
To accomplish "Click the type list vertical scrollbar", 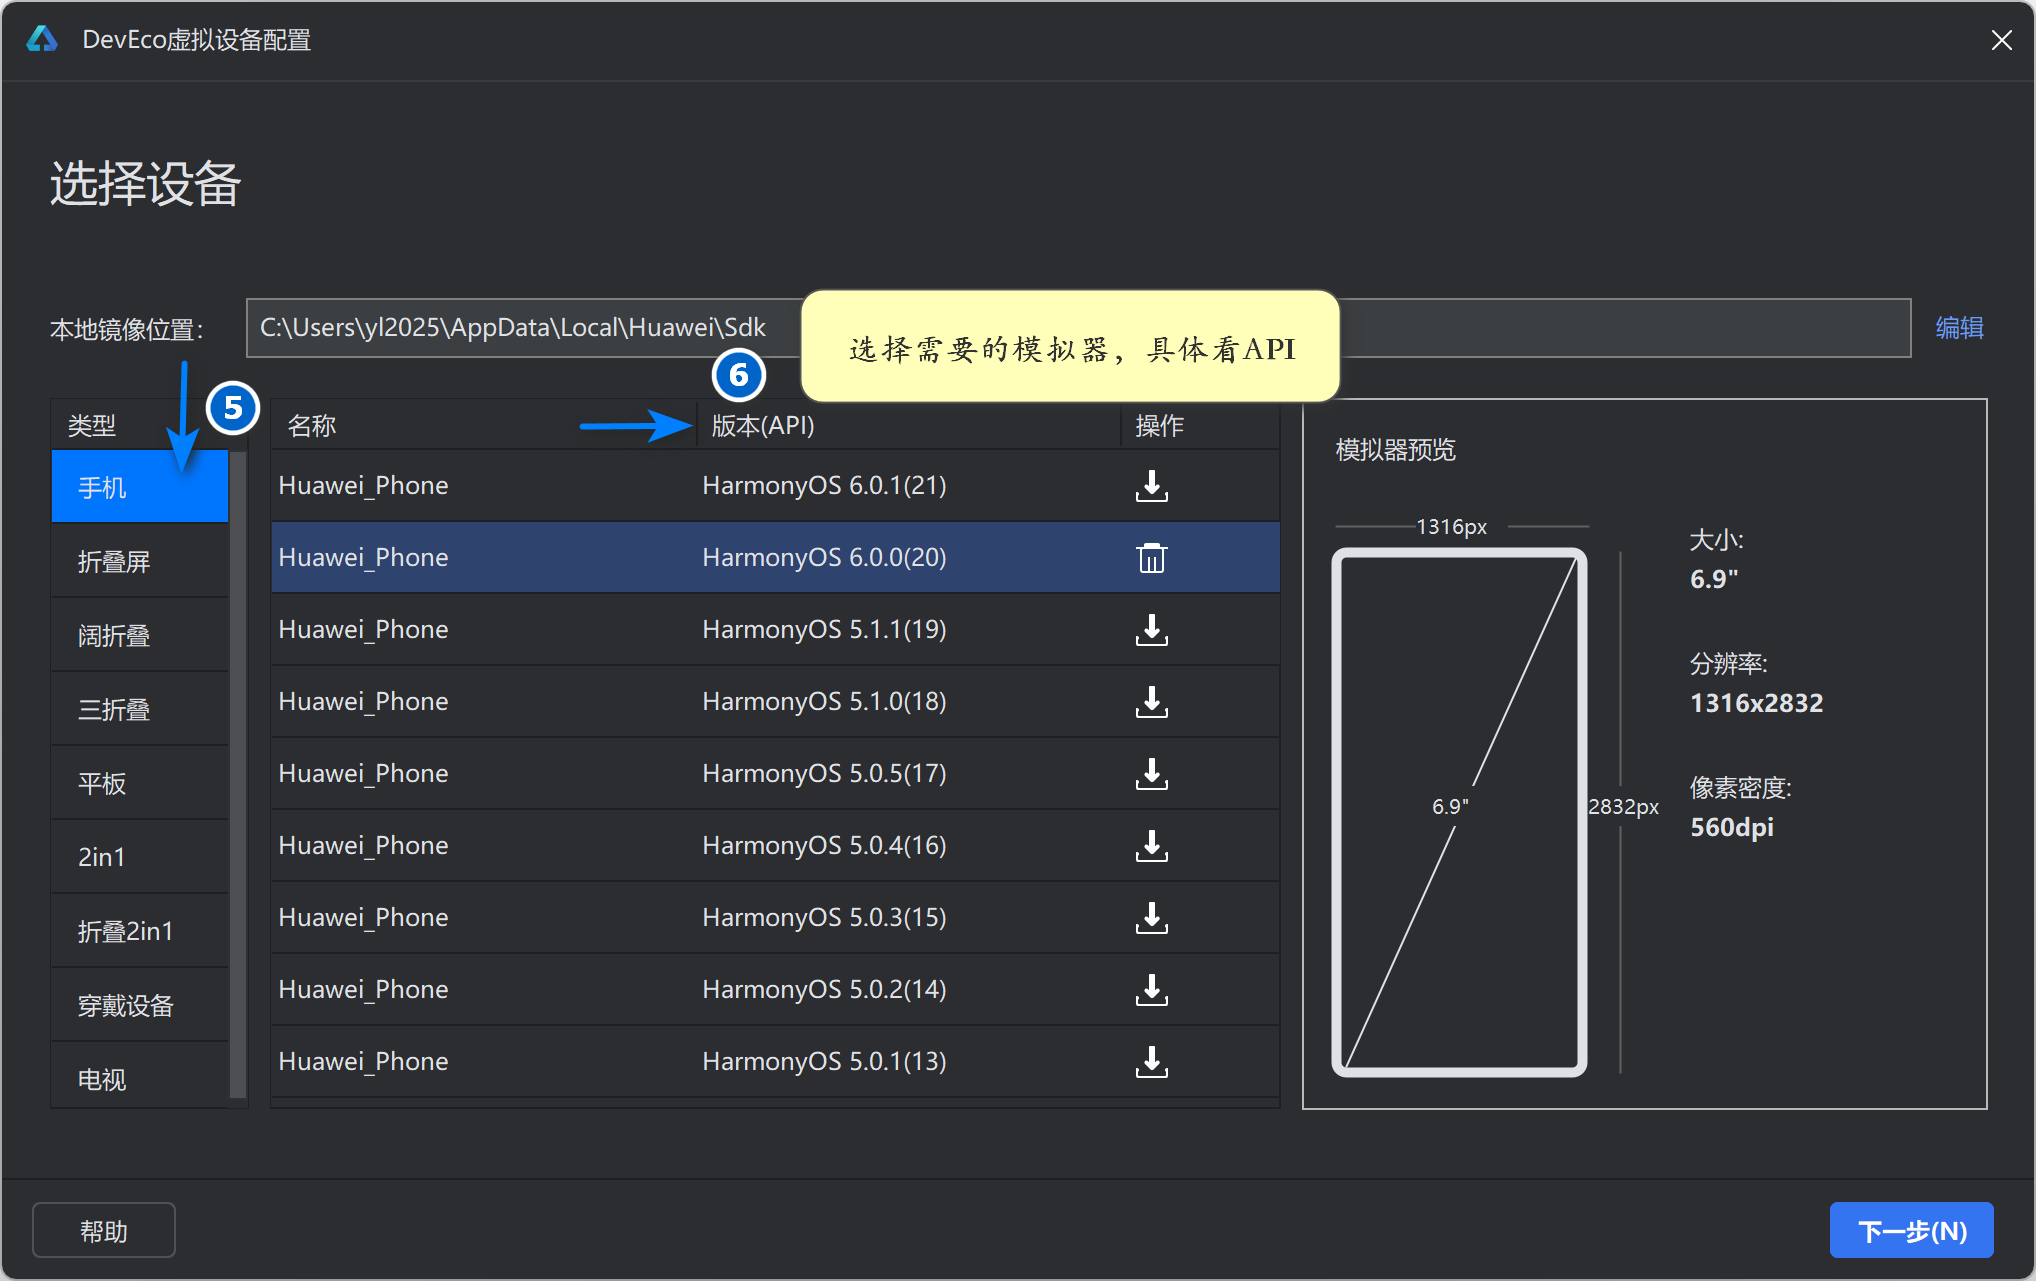I will (x=238, y=775).
